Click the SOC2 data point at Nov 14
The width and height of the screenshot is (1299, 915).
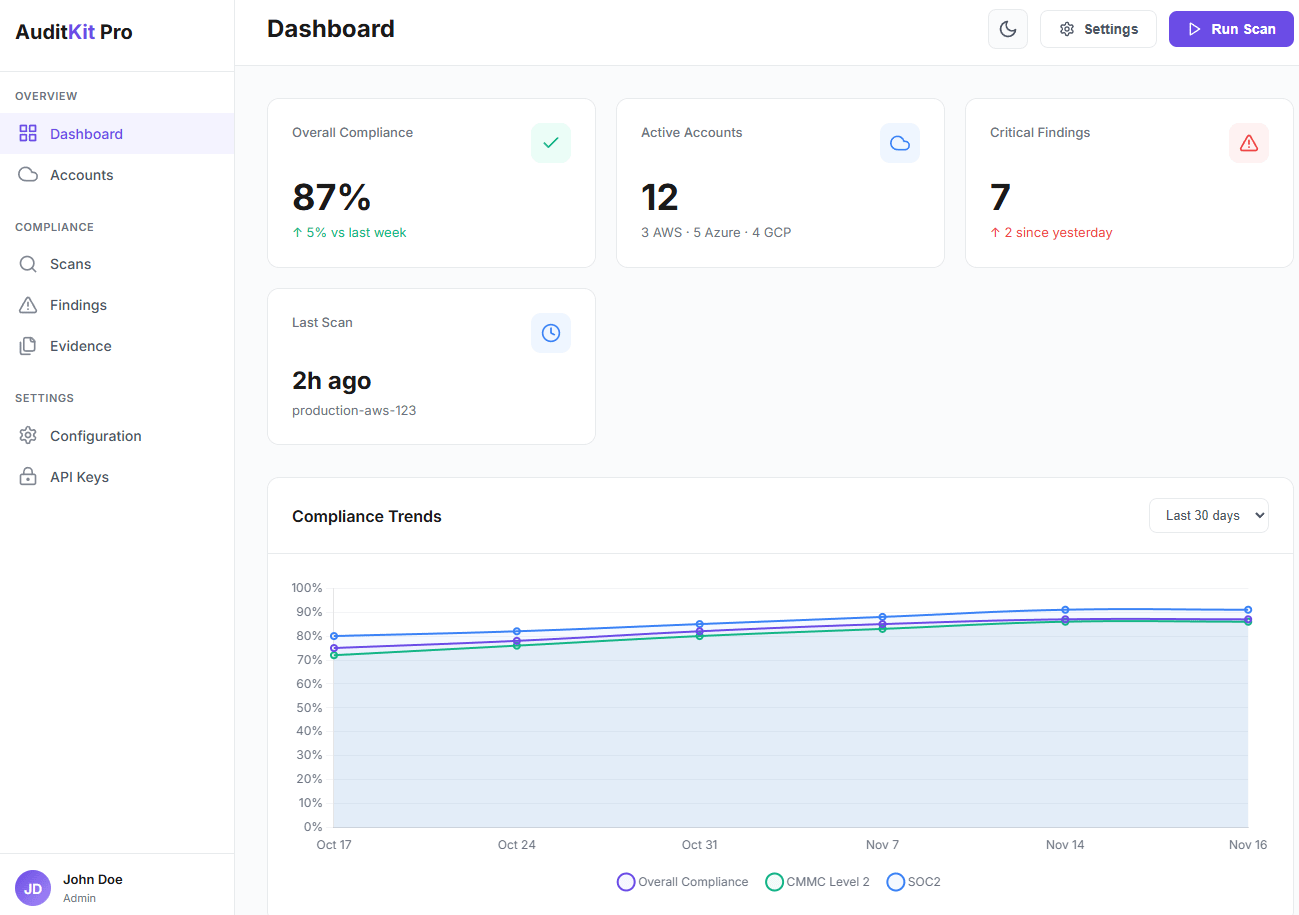[1065, 610]
